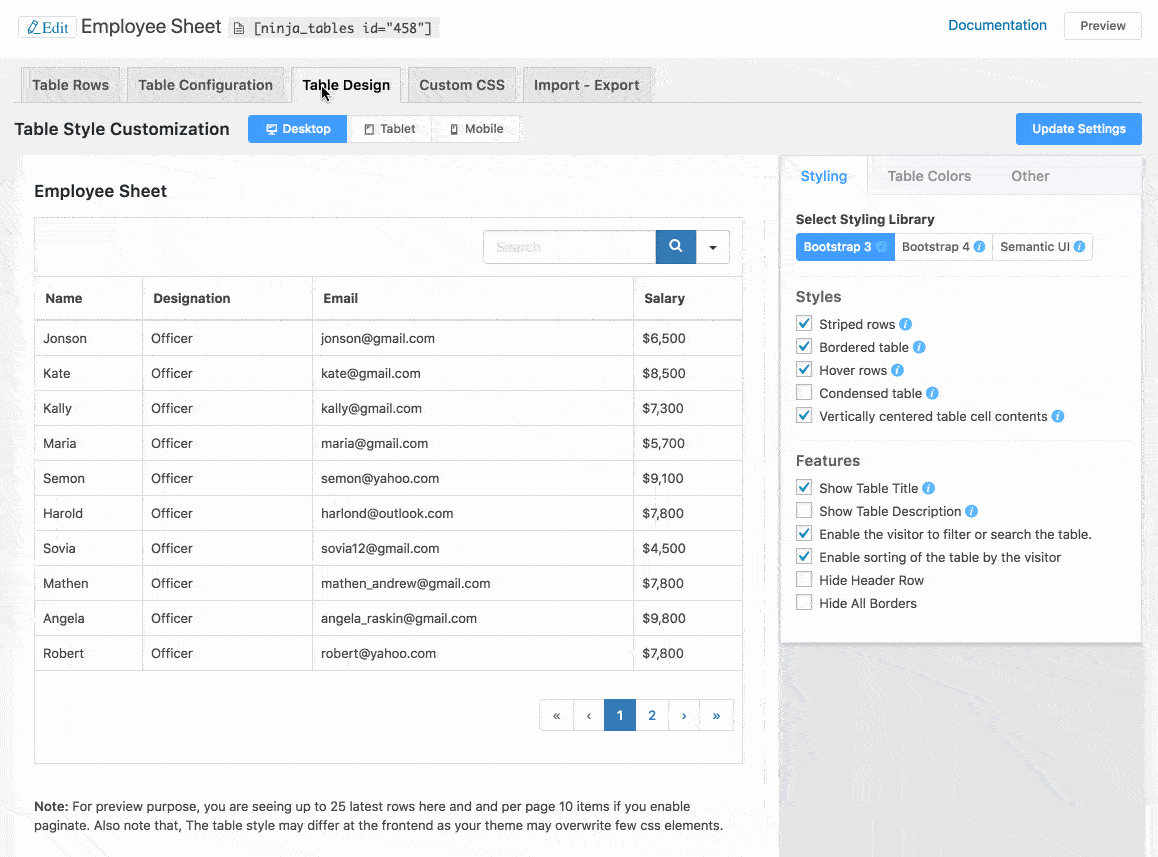The image size is (1158, 857).
Task: Click info icon on Bootstrap 4
Action: 979,247
